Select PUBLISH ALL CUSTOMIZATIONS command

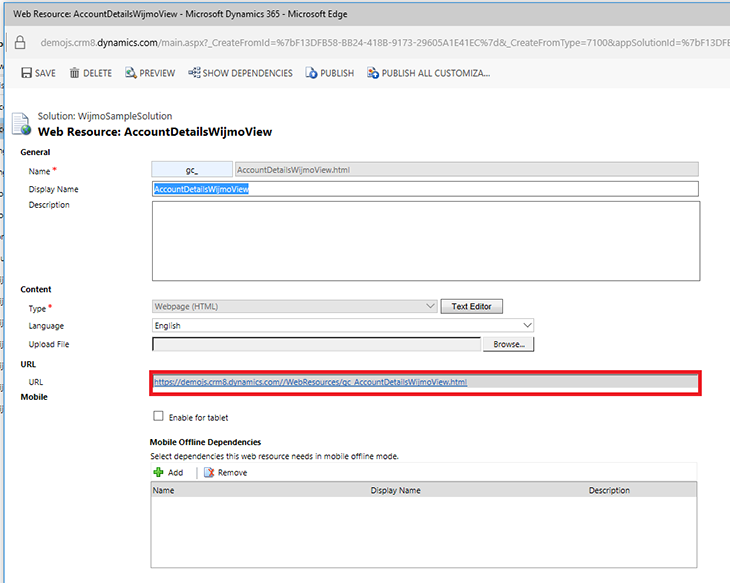pyautogui.click(x=428, y=73)
